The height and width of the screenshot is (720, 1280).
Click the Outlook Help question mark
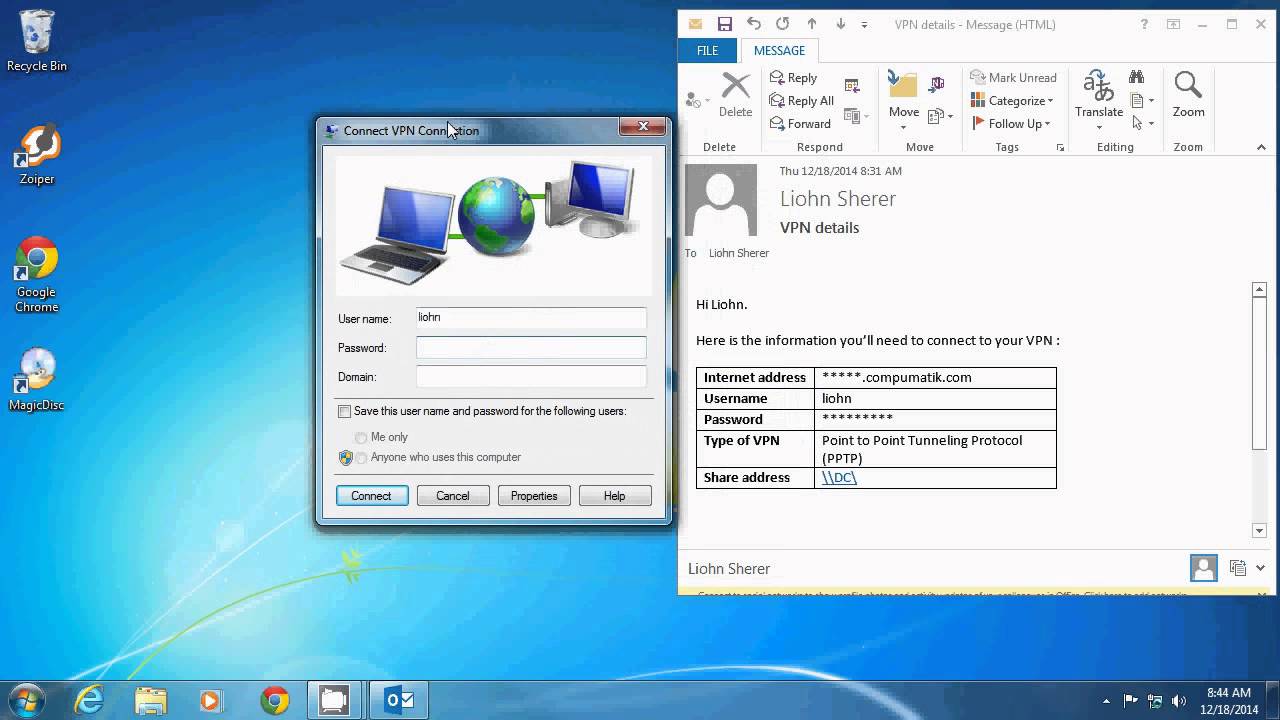click(1144, 25)
